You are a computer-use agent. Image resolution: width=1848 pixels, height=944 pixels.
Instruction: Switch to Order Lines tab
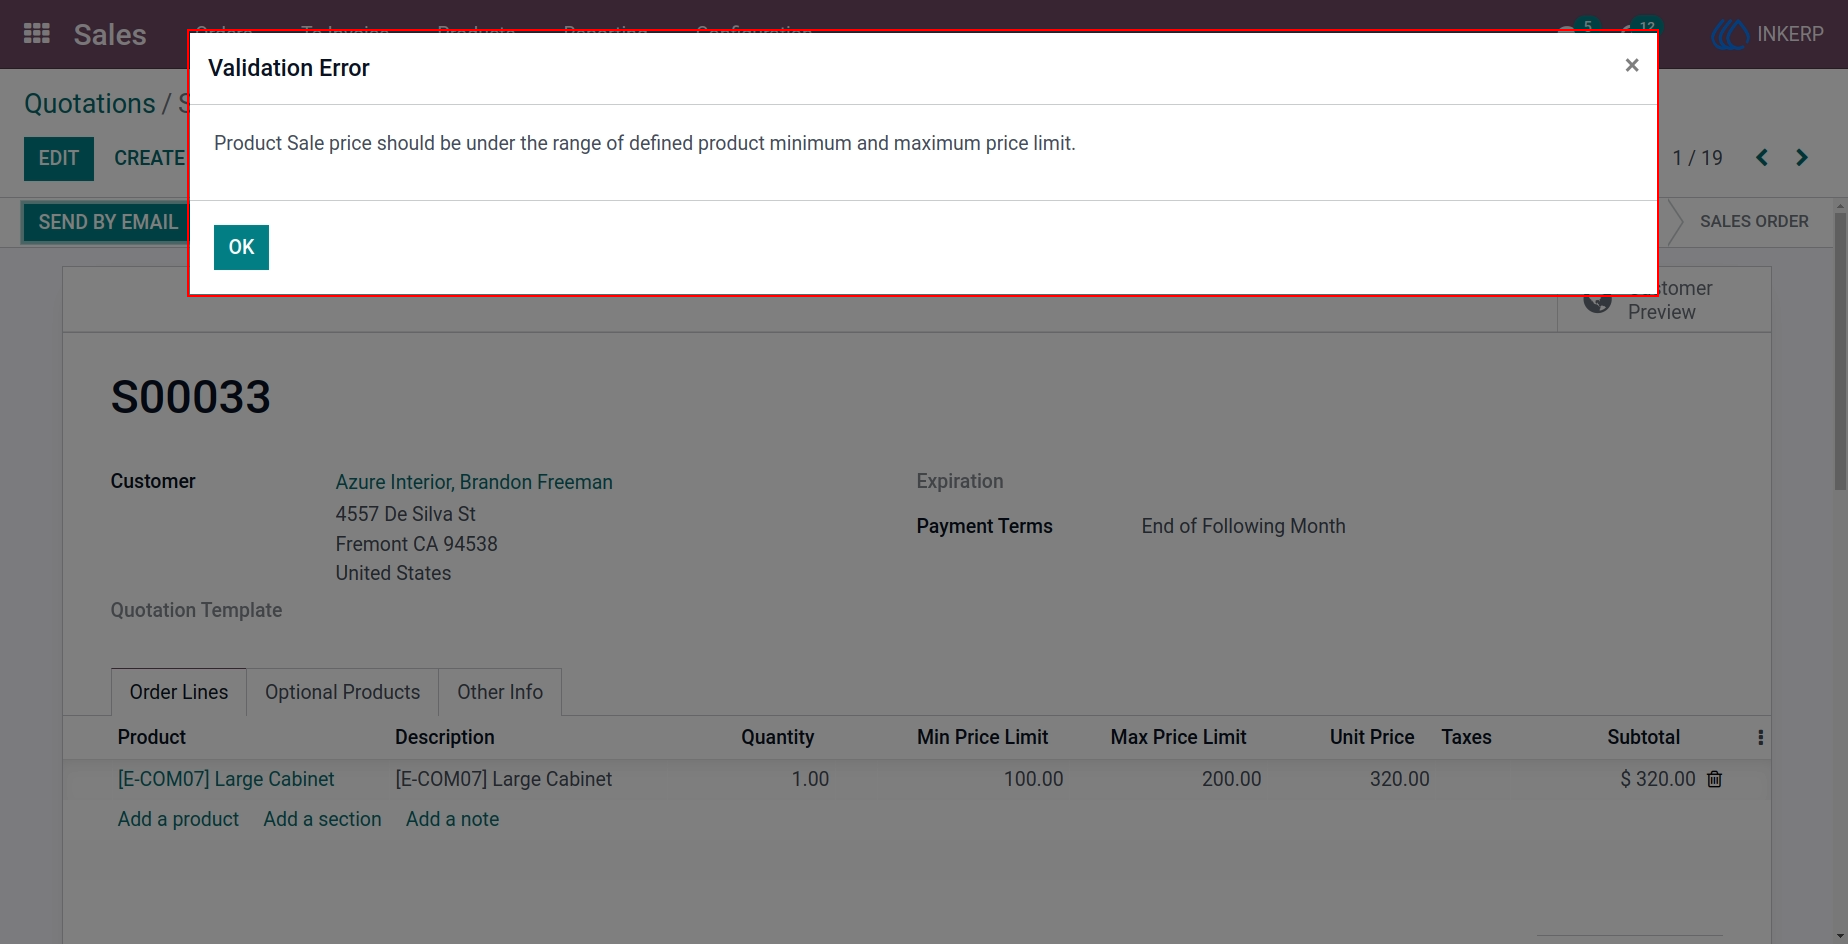(x=179, y=692)
